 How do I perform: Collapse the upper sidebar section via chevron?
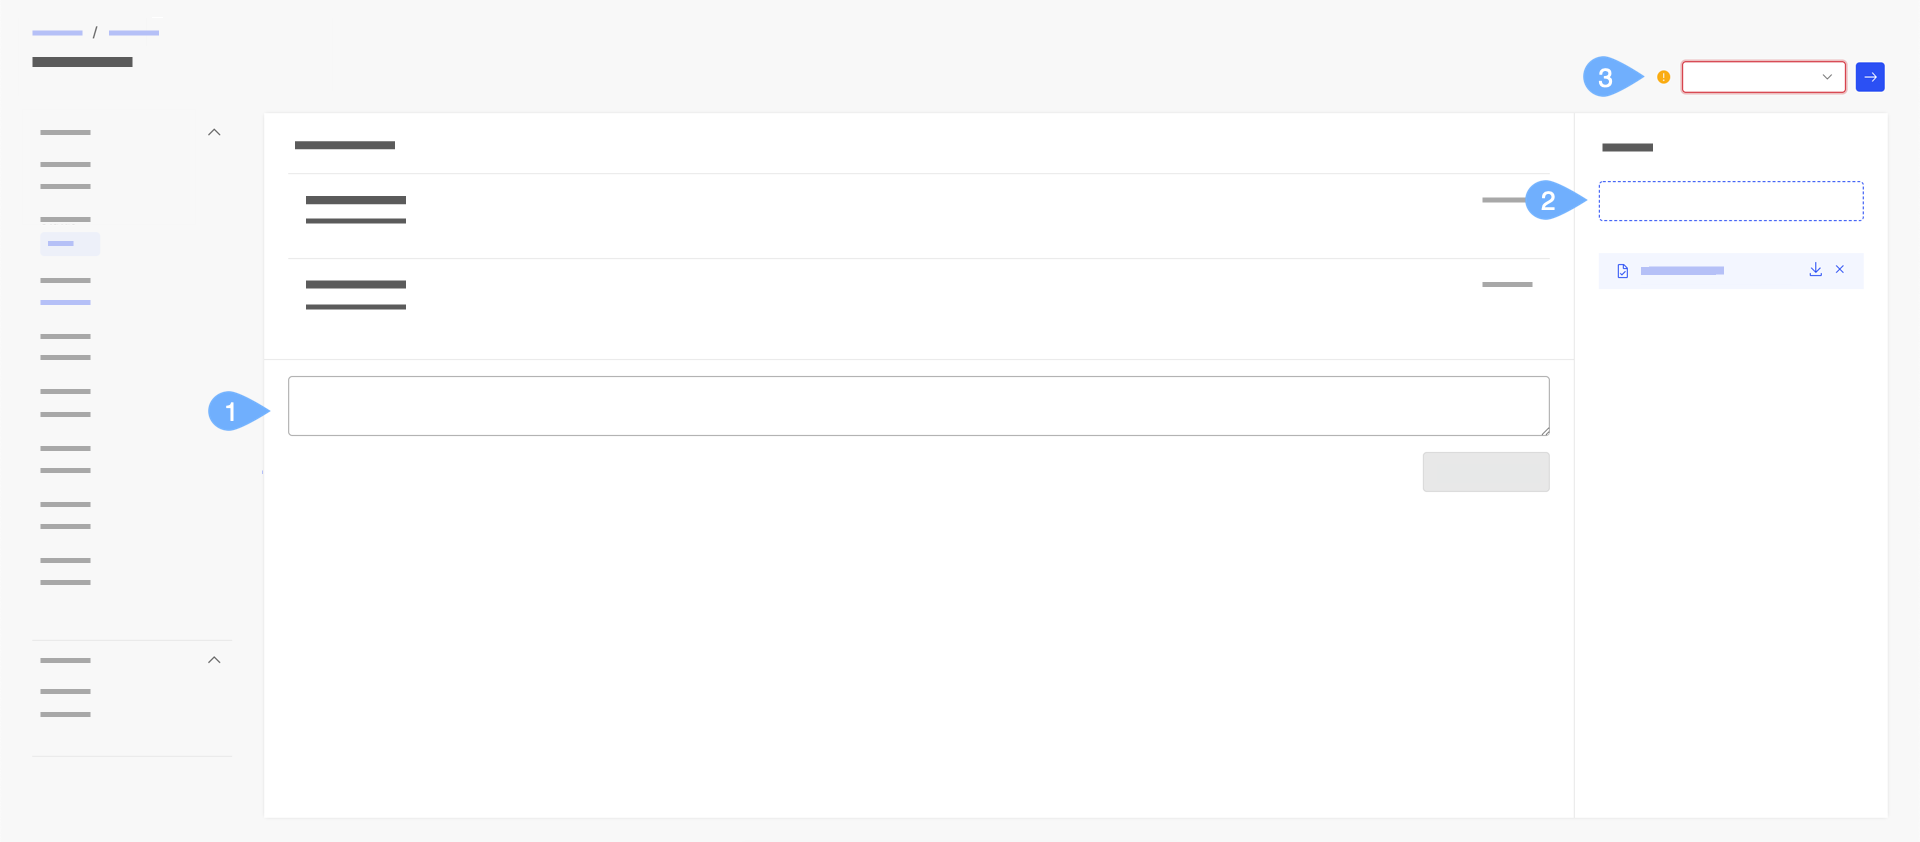[x=214, y=132]
